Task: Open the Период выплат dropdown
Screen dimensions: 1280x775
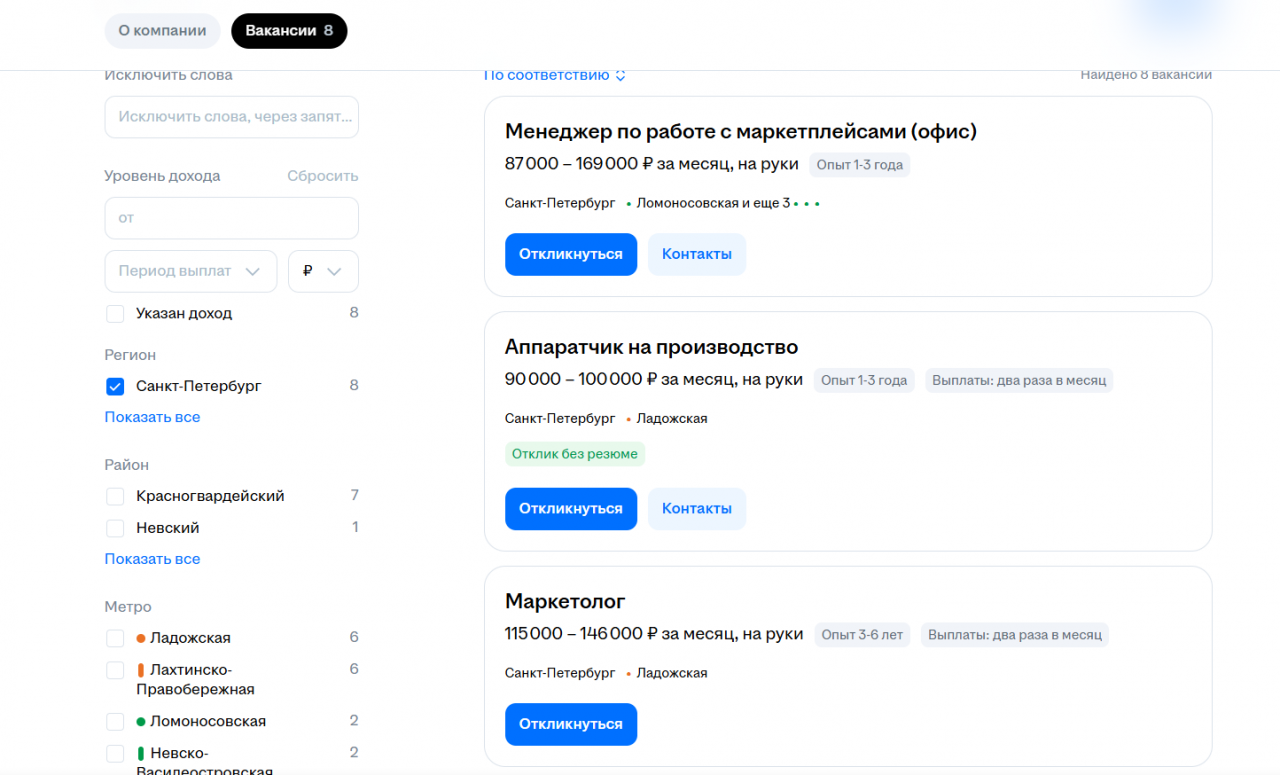Action: (x=190, y=271)
